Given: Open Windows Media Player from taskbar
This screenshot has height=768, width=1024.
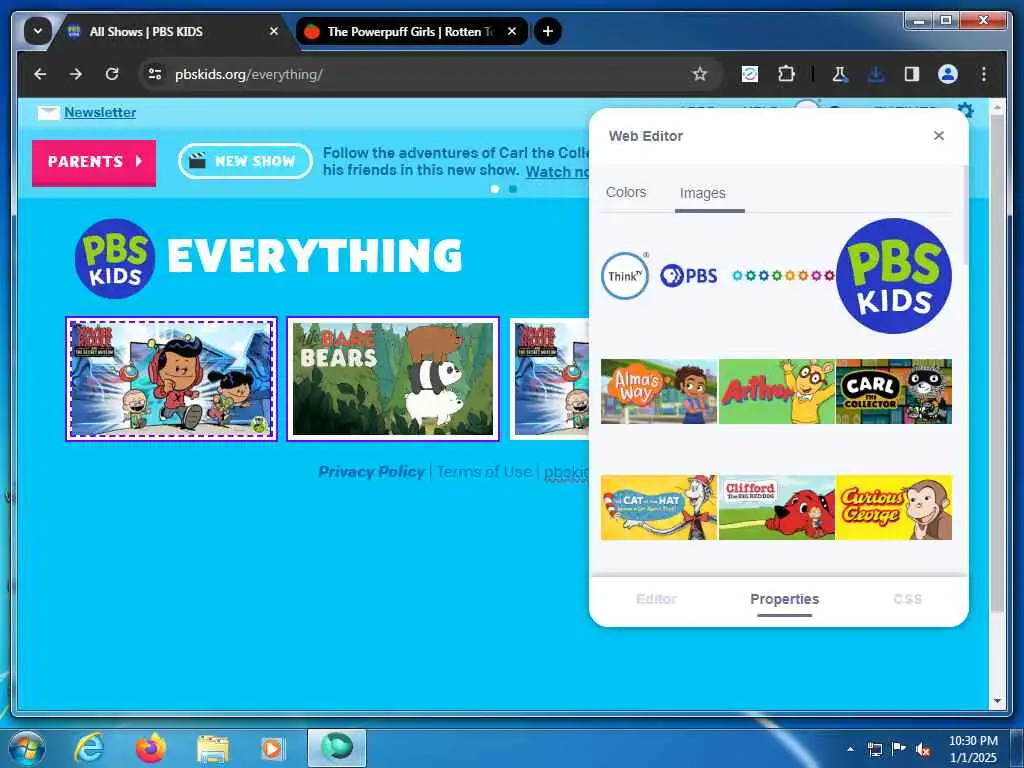Looking at the screenshot, I should tap(272, 749).
